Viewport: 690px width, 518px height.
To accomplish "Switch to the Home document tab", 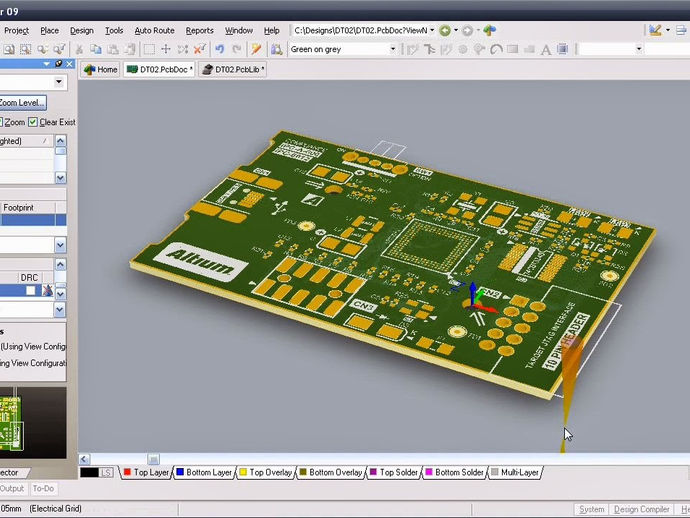I will point(100,70).
